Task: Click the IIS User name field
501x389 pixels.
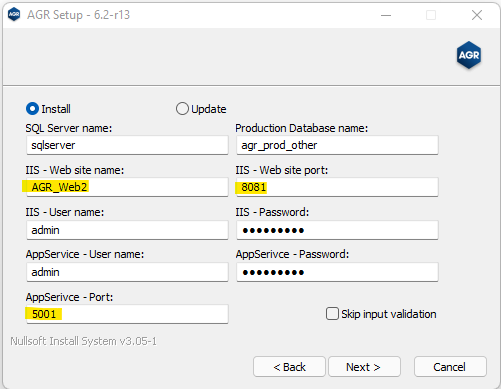Action: tap(127, 230)
